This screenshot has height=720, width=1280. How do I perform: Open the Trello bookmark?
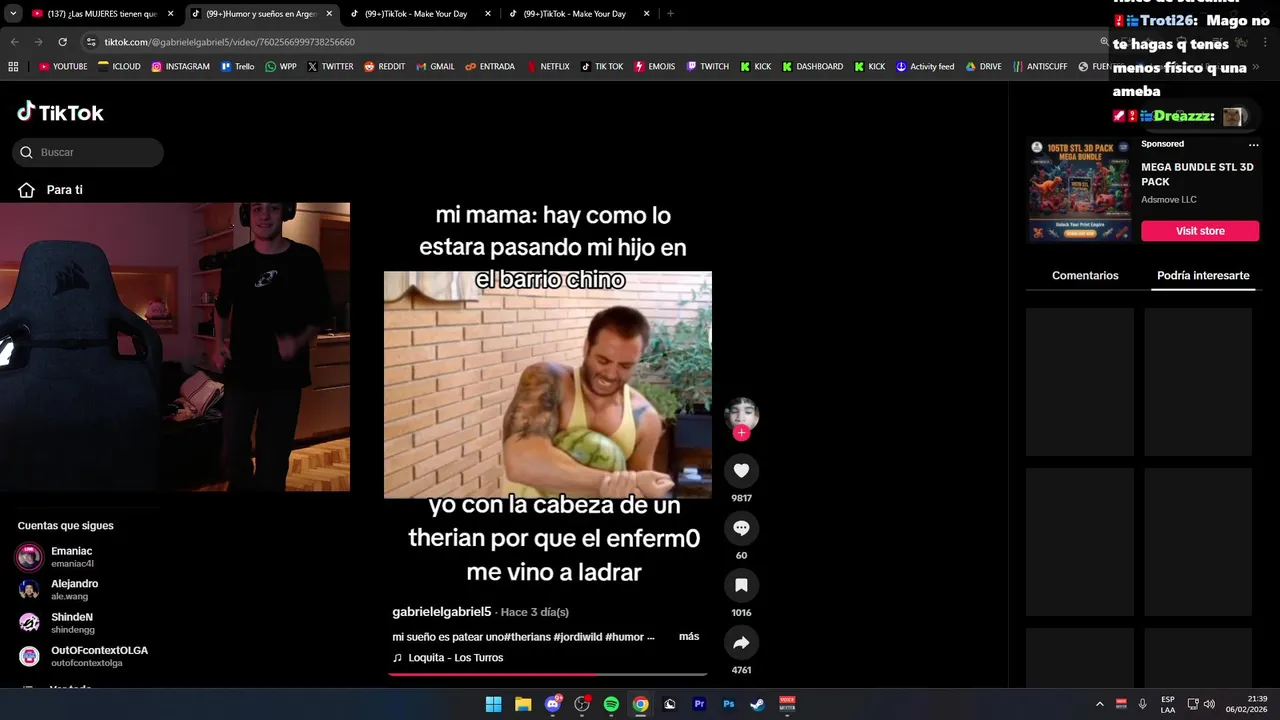tap(238, 67)
